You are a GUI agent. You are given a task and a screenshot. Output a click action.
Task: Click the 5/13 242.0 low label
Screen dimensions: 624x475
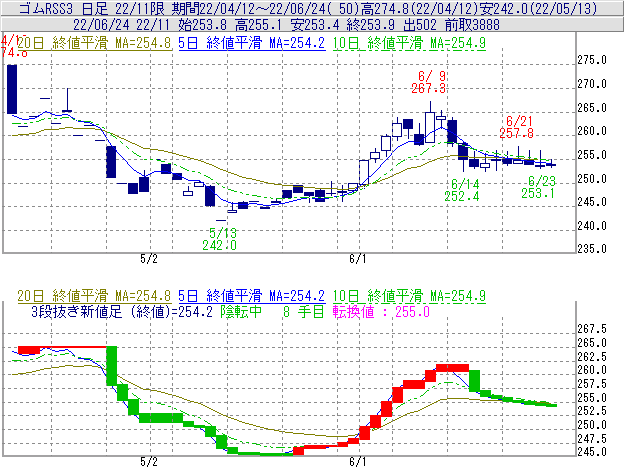coord(220,239)
